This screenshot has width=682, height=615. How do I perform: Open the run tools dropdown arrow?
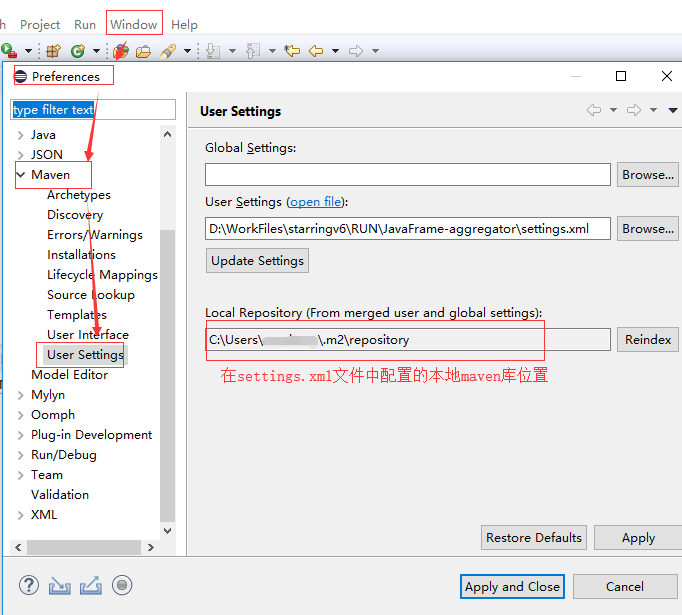pos(28,51)
